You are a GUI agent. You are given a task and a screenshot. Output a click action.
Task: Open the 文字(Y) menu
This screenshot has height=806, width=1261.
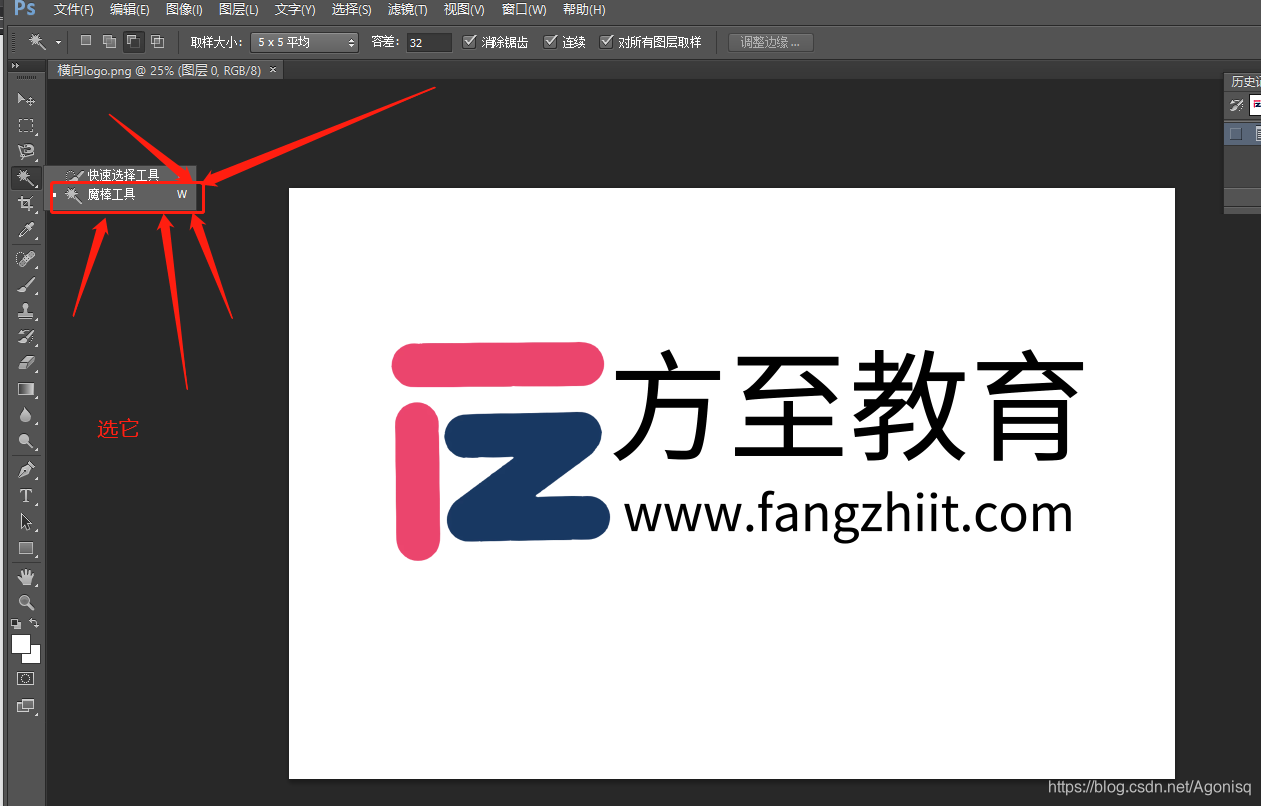point(295,10)
